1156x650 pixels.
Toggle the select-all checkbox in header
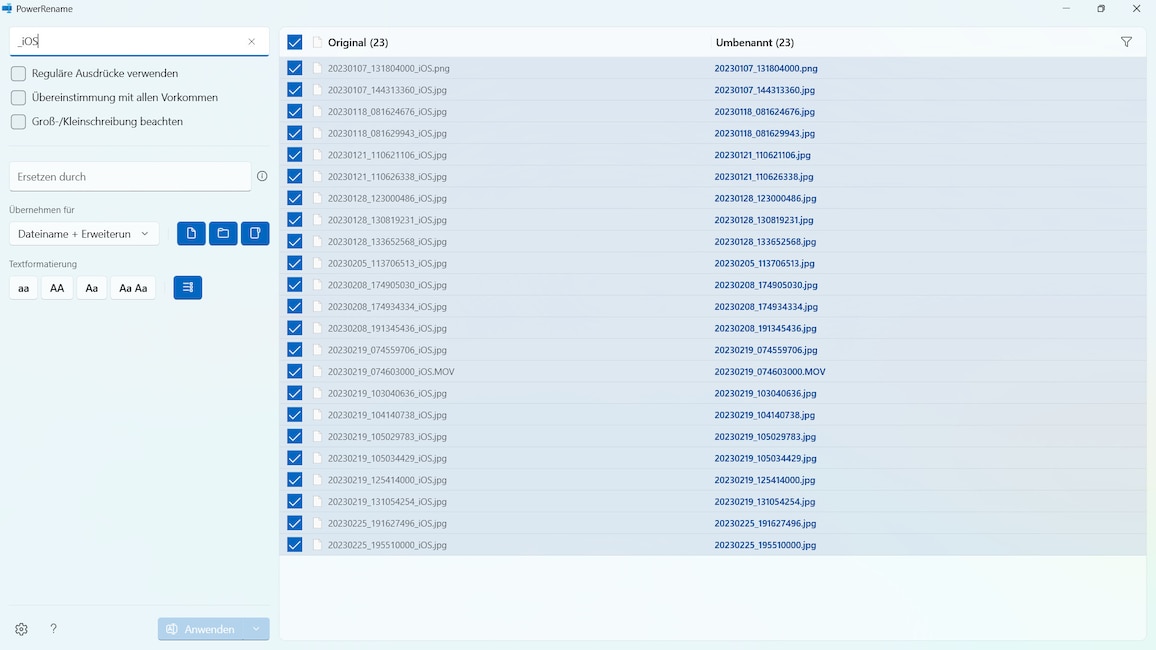point(295,43)
